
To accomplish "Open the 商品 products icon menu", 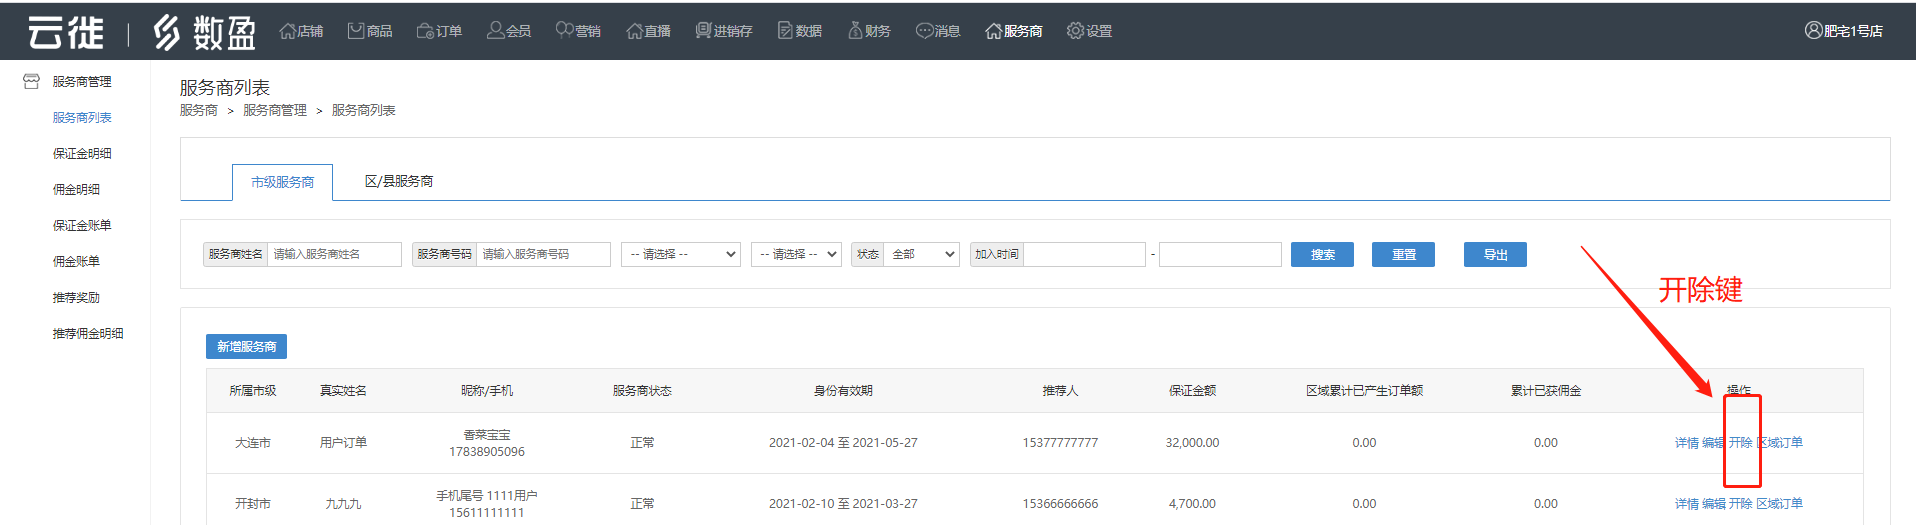I will pyautogui.click(x=356, y=31).
